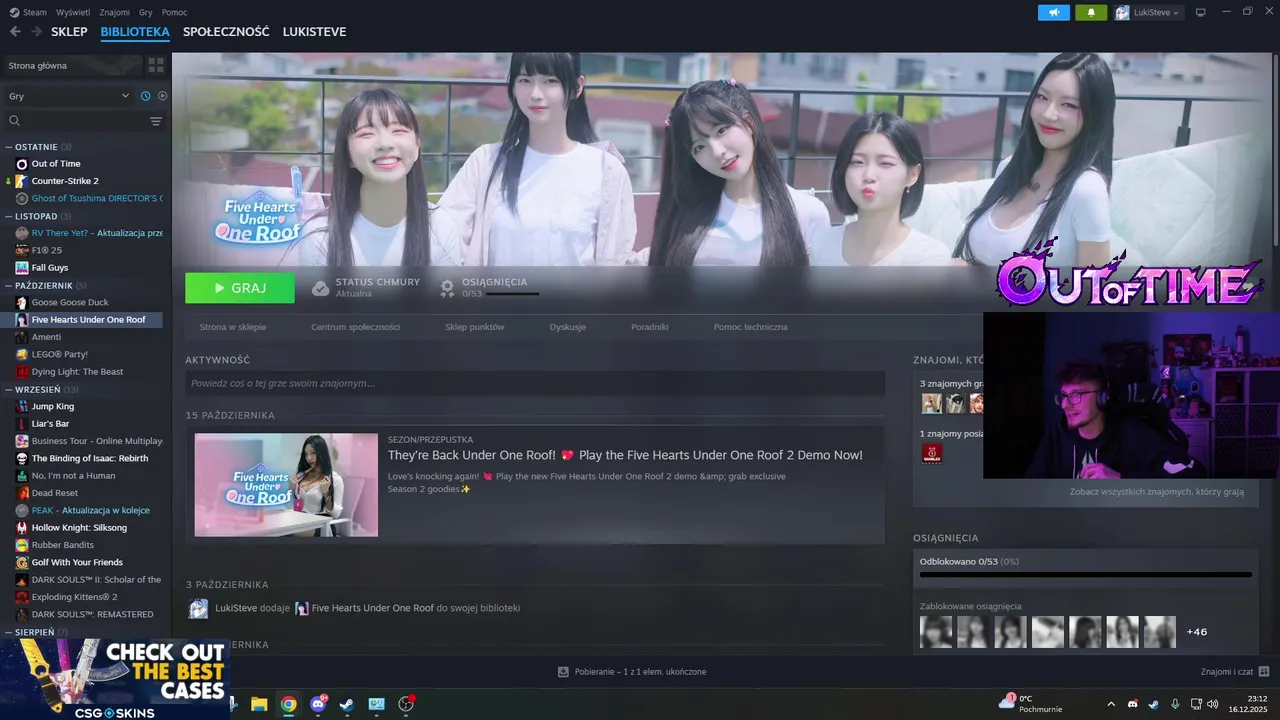
Task: Click the library search magnifier icon
Action: click(15, 121)
